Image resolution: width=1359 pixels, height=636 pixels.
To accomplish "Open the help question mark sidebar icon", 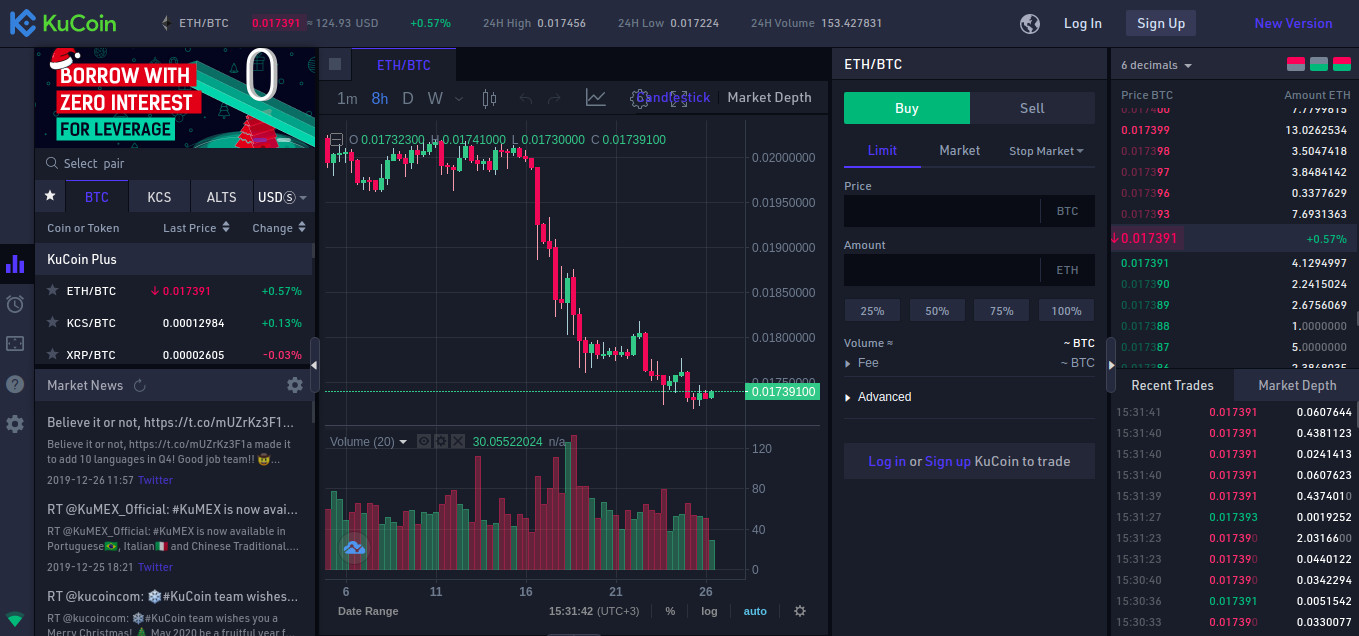I will click(x=15, y=384).
